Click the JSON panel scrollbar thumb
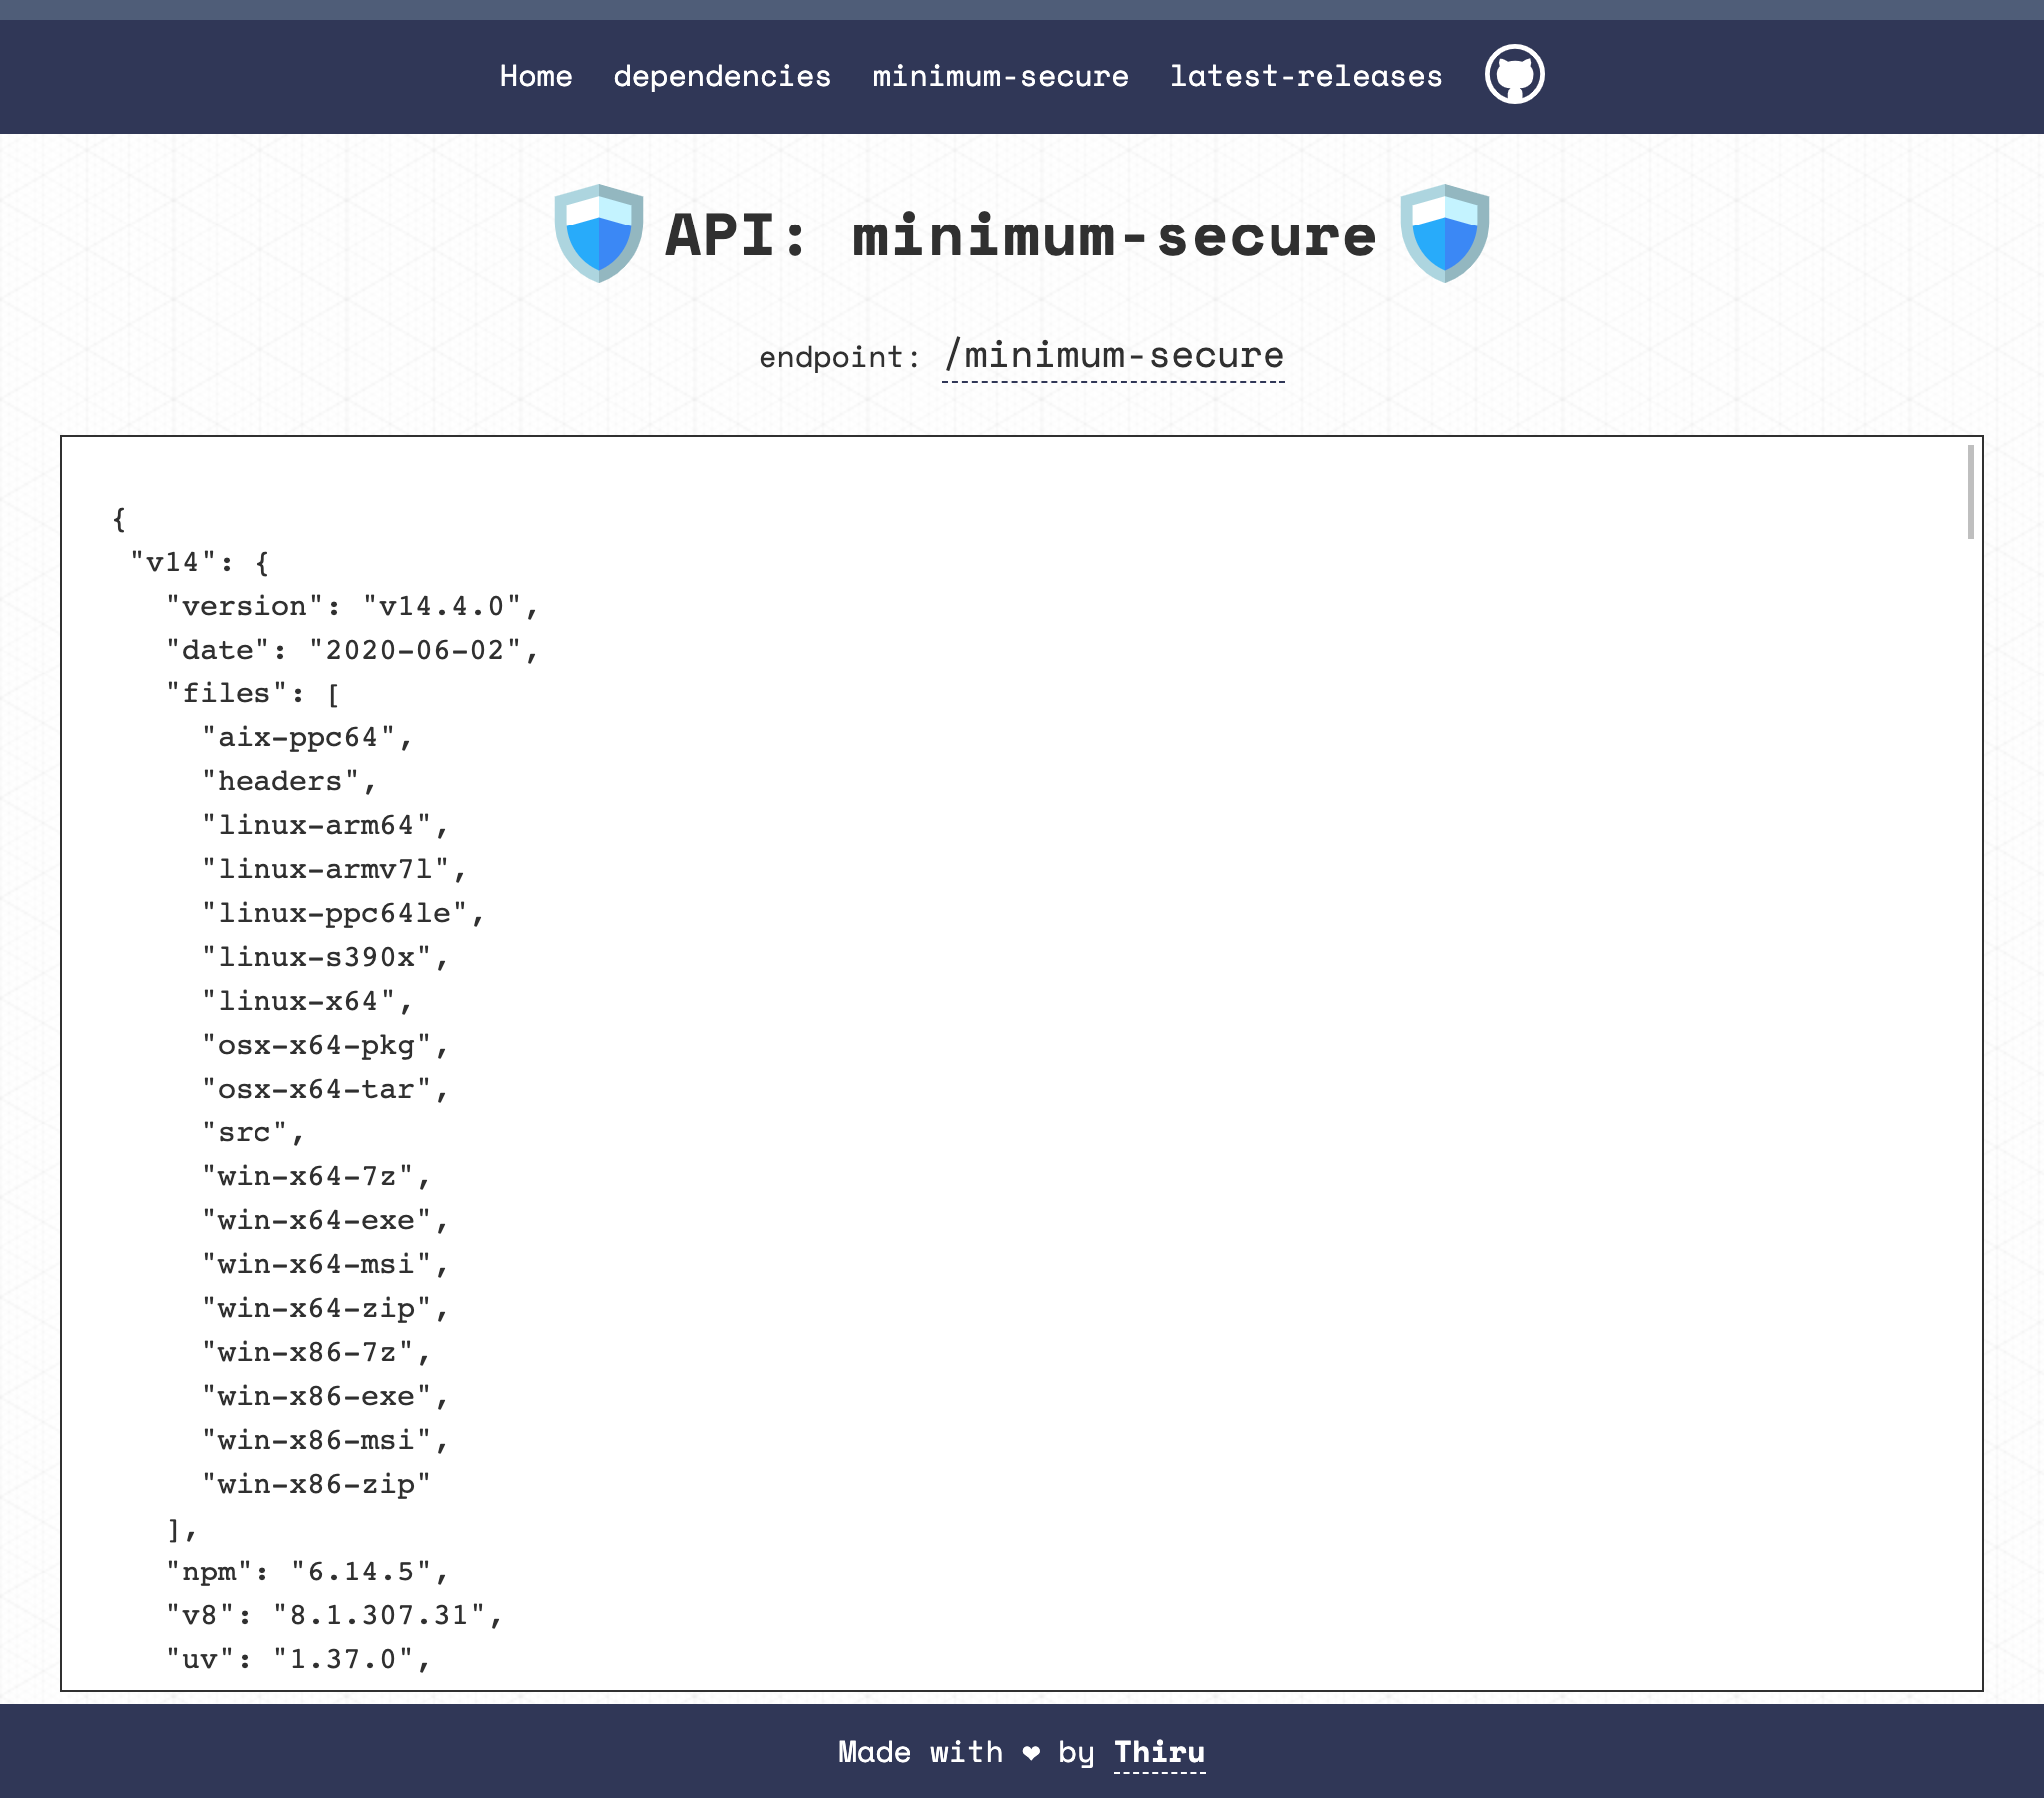 (1970, 492)
